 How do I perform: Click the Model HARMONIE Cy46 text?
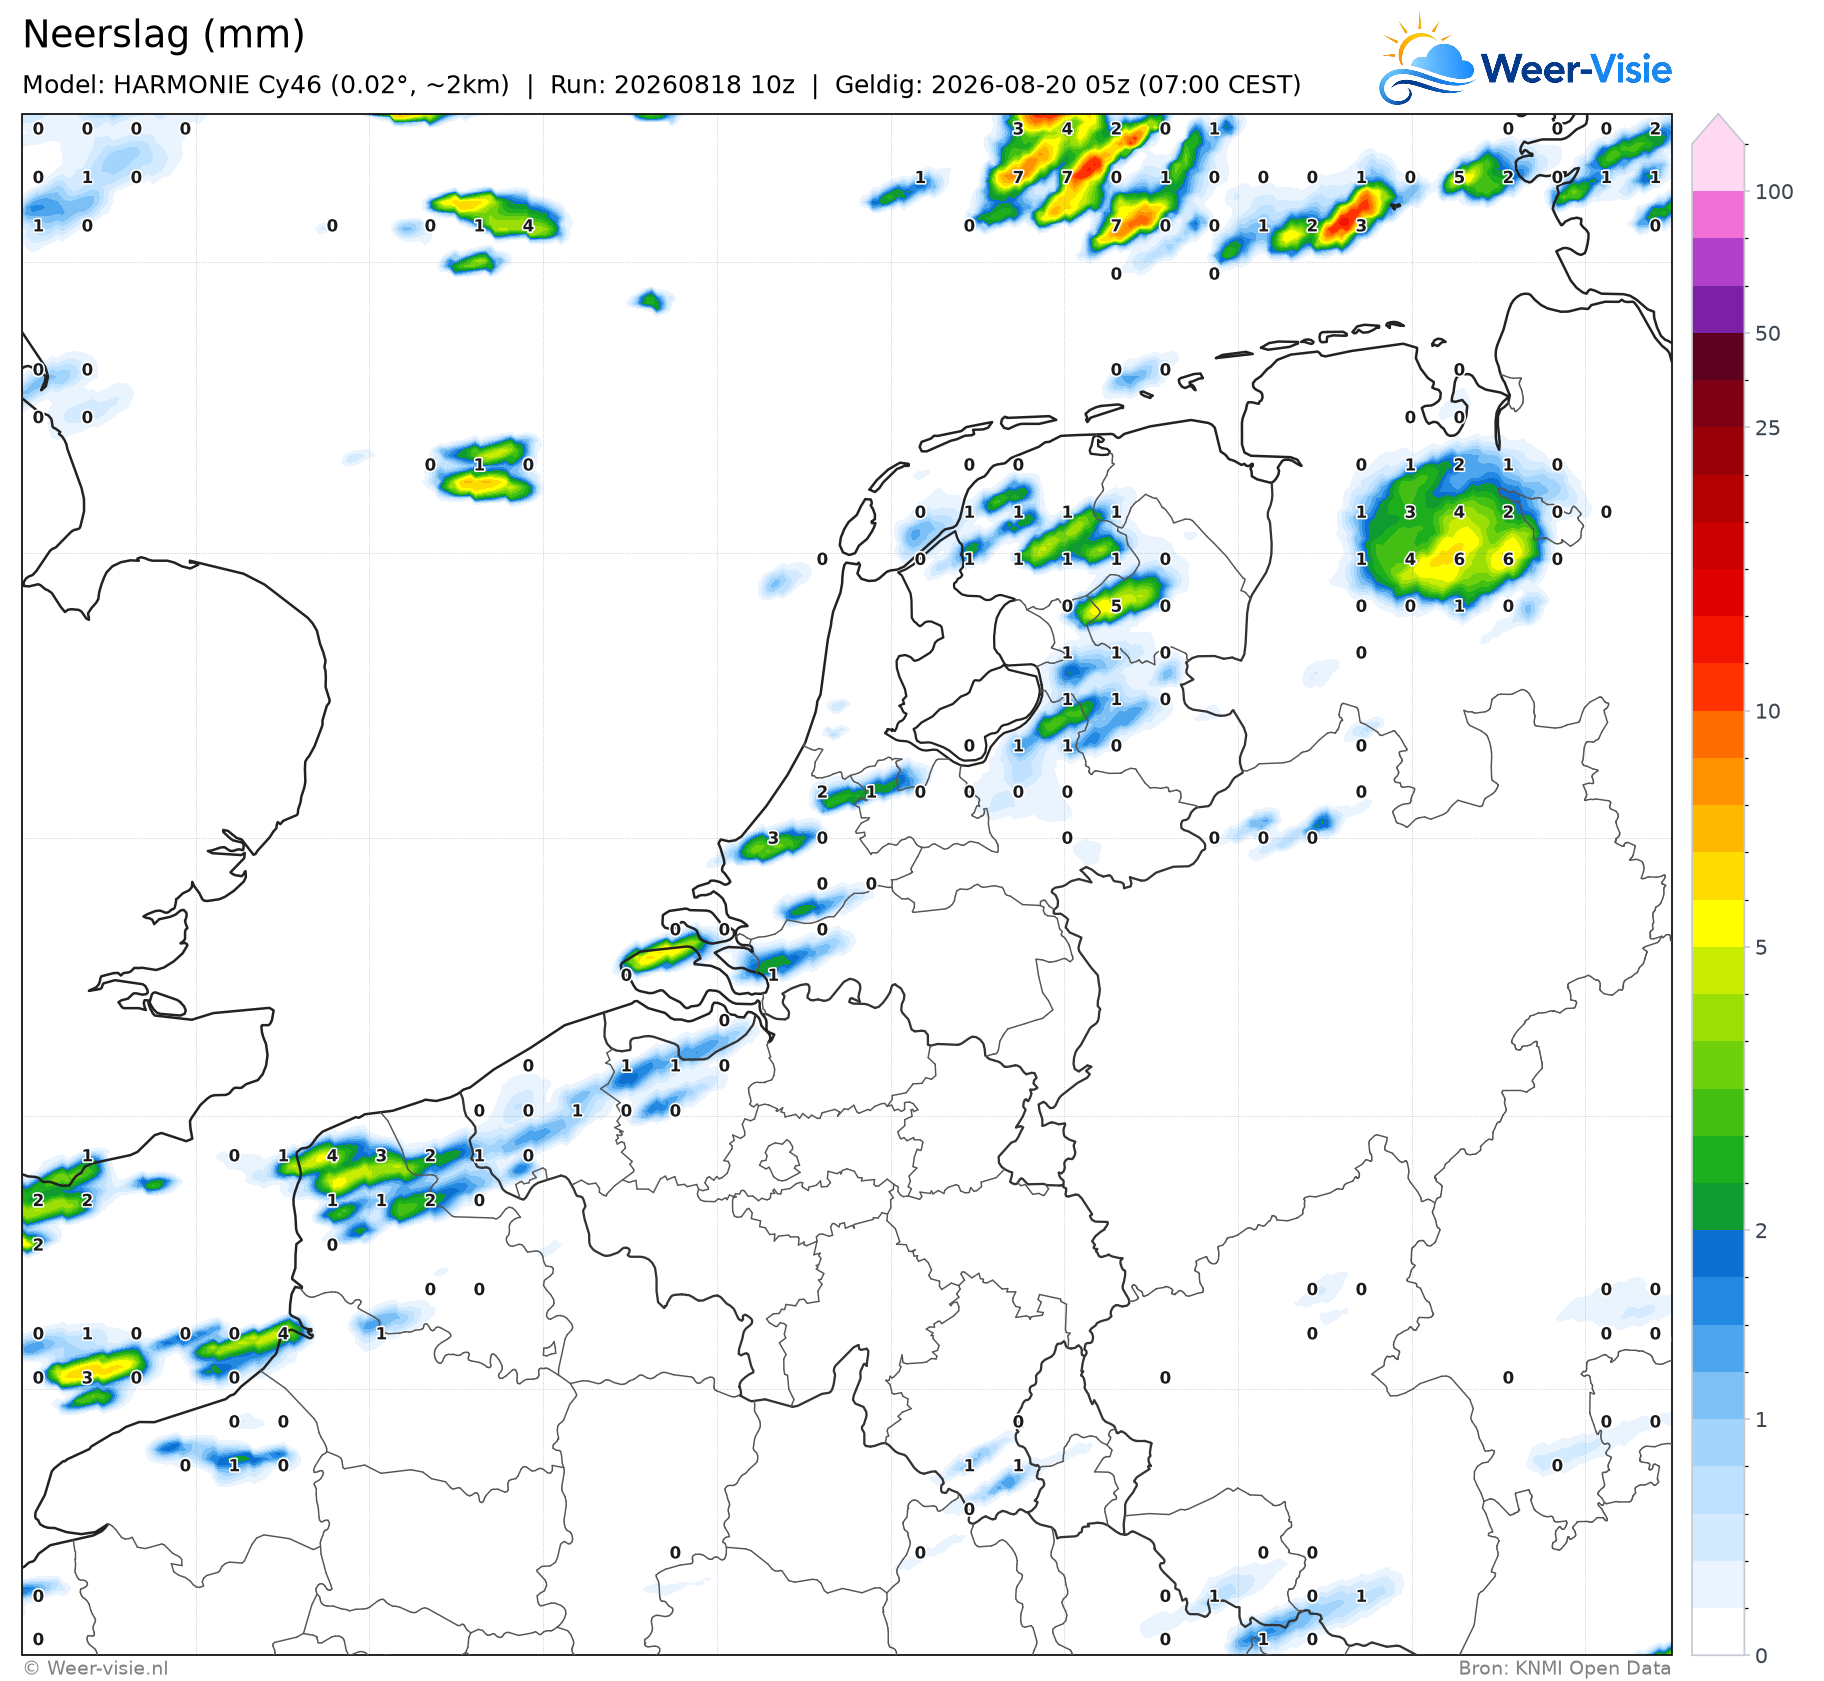coord(266,85)
